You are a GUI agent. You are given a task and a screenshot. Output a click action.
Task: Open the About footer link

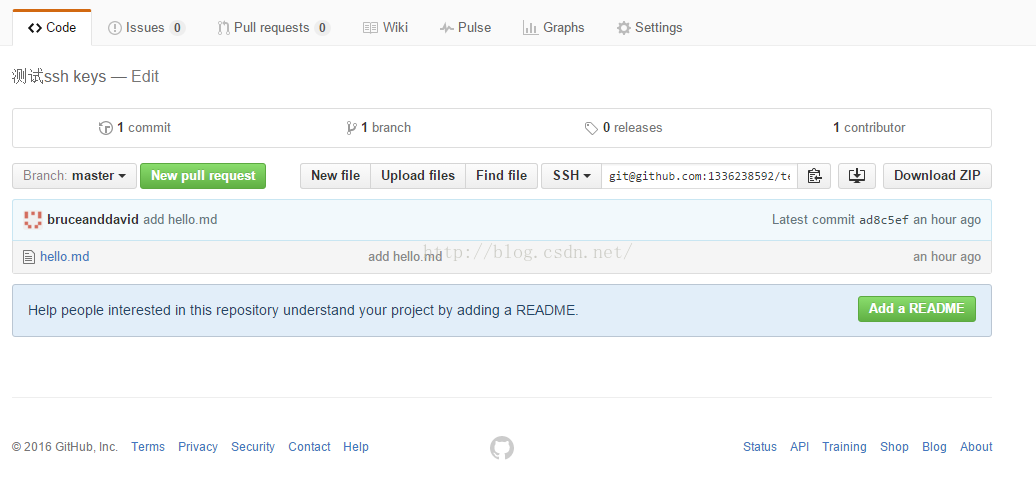coord(977,447)
